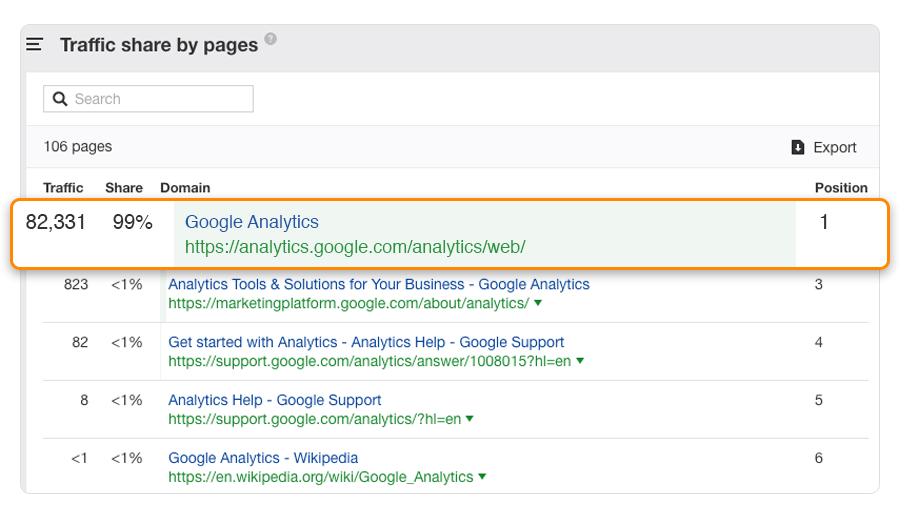Select the 823 traffic value

click(x=76, y=285)
